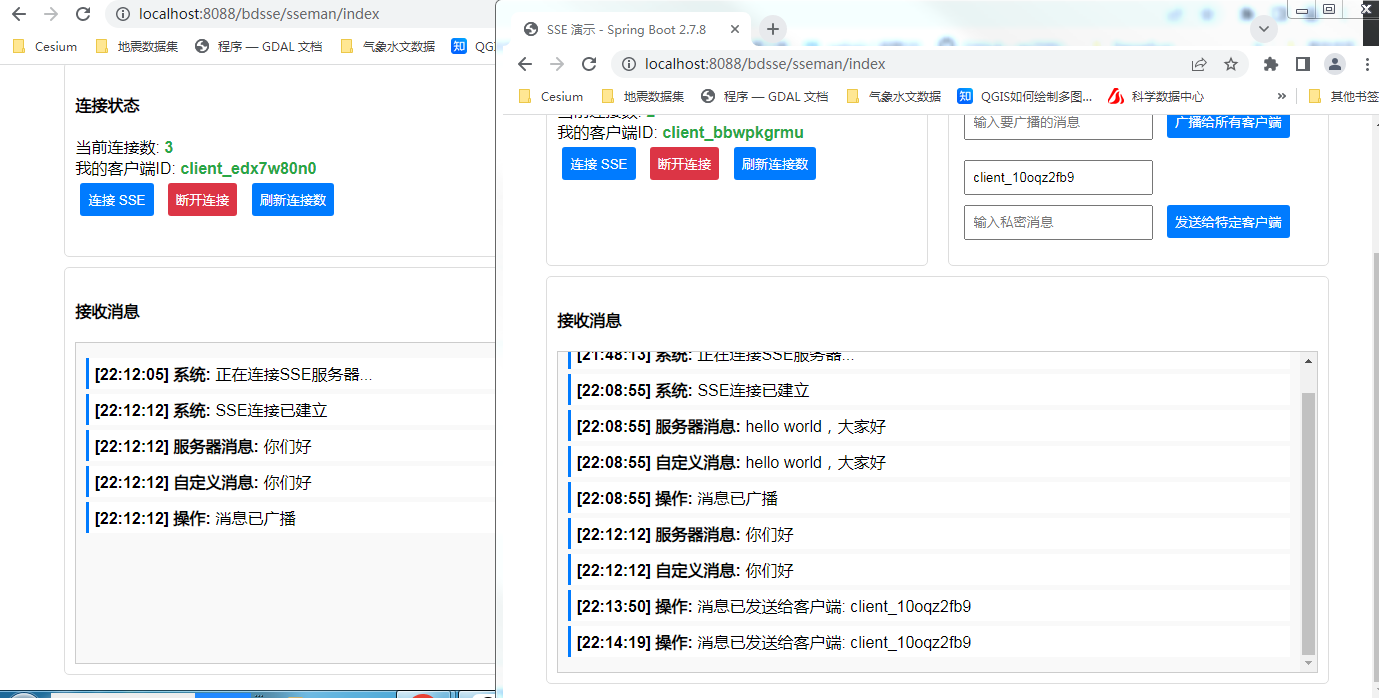1379x698 pixels.
Task: Click 22:08:55 自定义消息 hello world row
Action: (x=929, y=462)
